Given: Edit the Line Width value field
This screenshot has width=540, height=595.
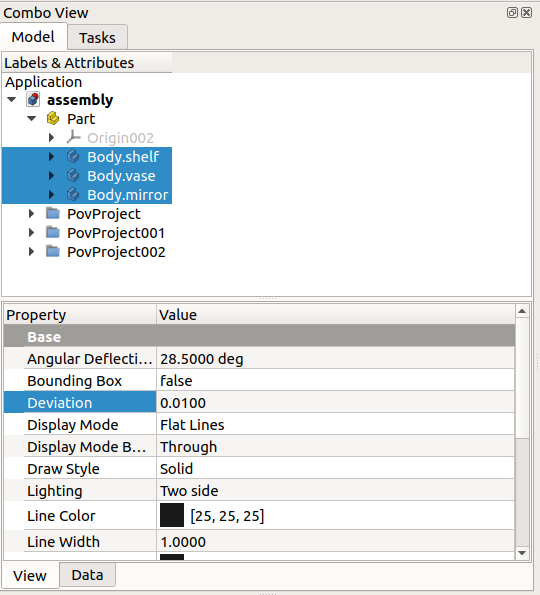Looking at the screenshot, I should pos(335,541).
